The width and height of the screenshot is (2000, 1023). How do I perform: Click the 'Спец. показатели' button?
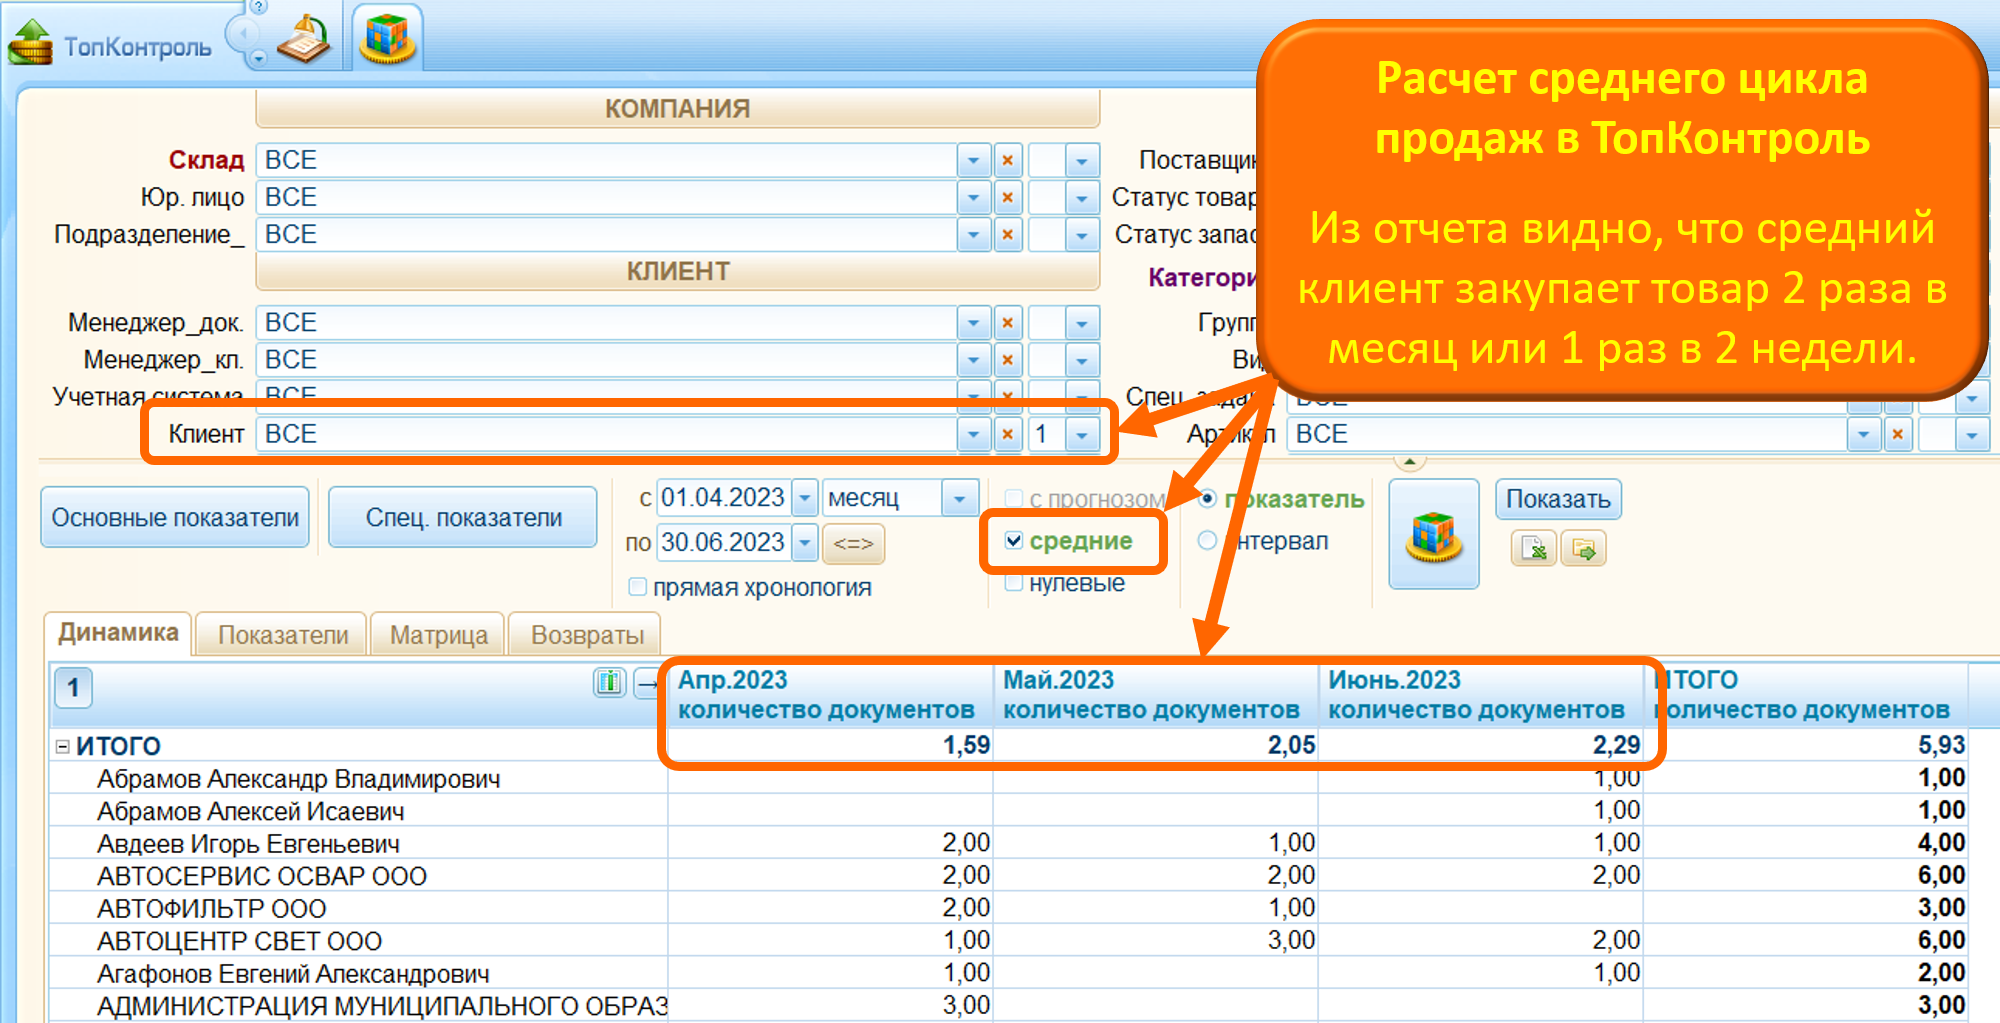point(463,517)
